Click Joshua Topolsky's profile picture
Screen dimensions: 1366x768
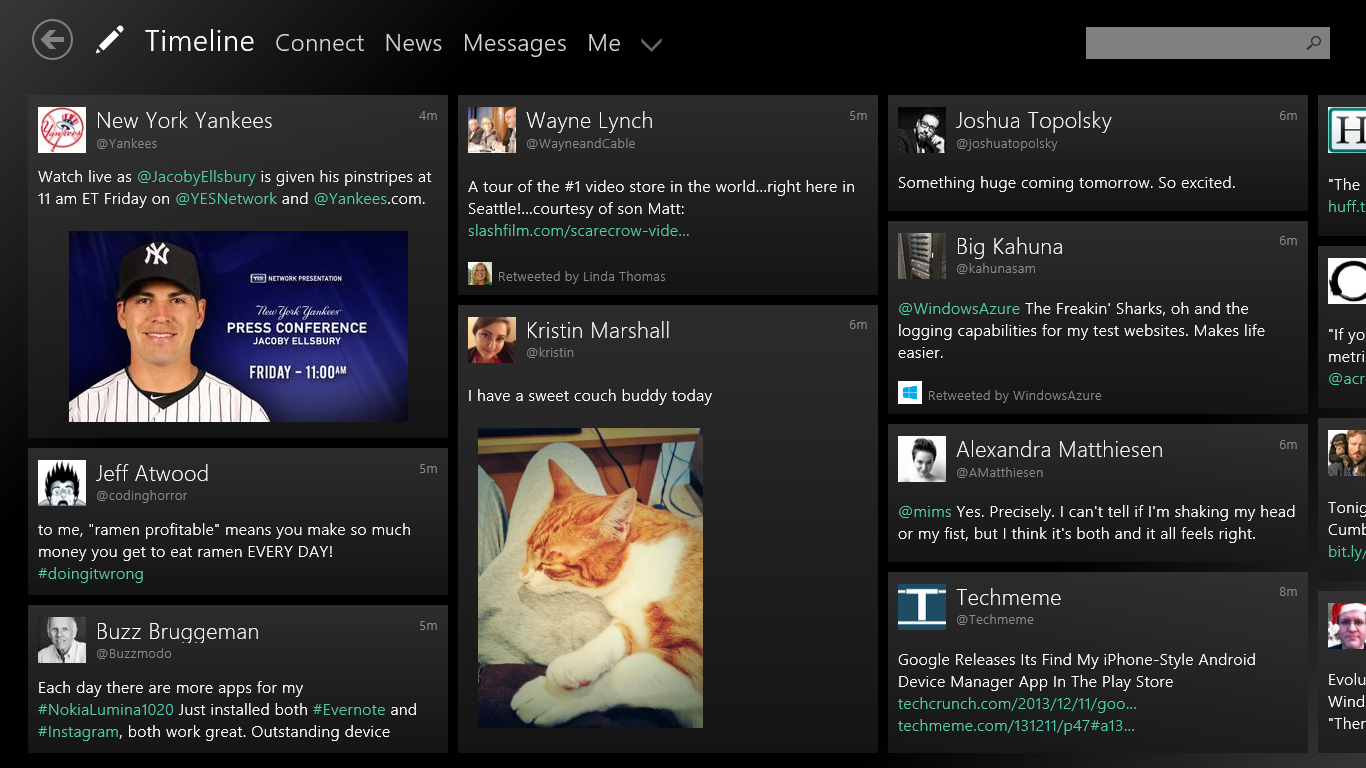point(921,130)
